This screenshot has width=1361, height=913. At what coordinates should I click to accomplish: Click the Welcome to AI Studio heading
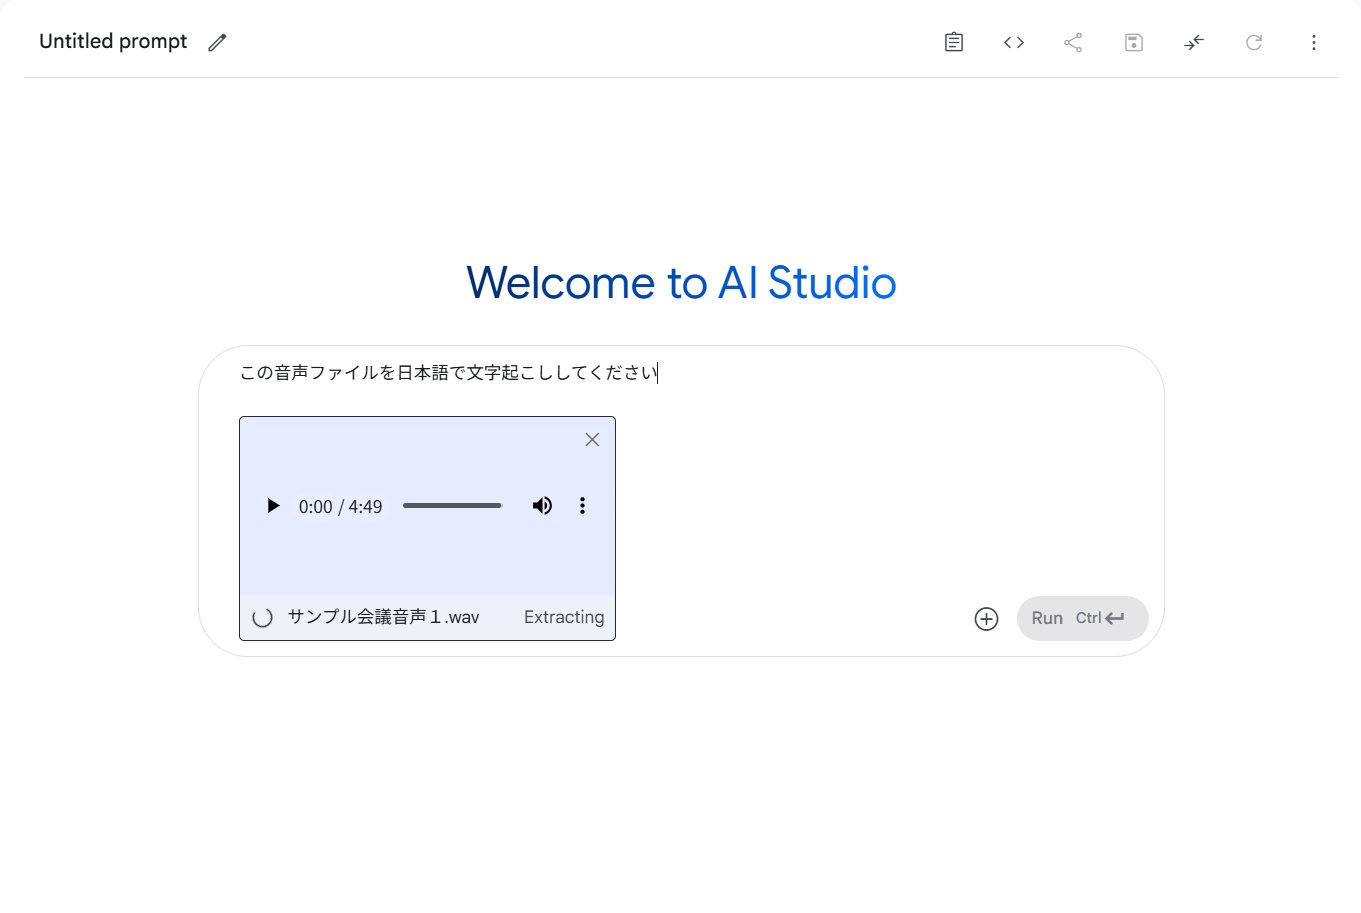coord(681,283)
